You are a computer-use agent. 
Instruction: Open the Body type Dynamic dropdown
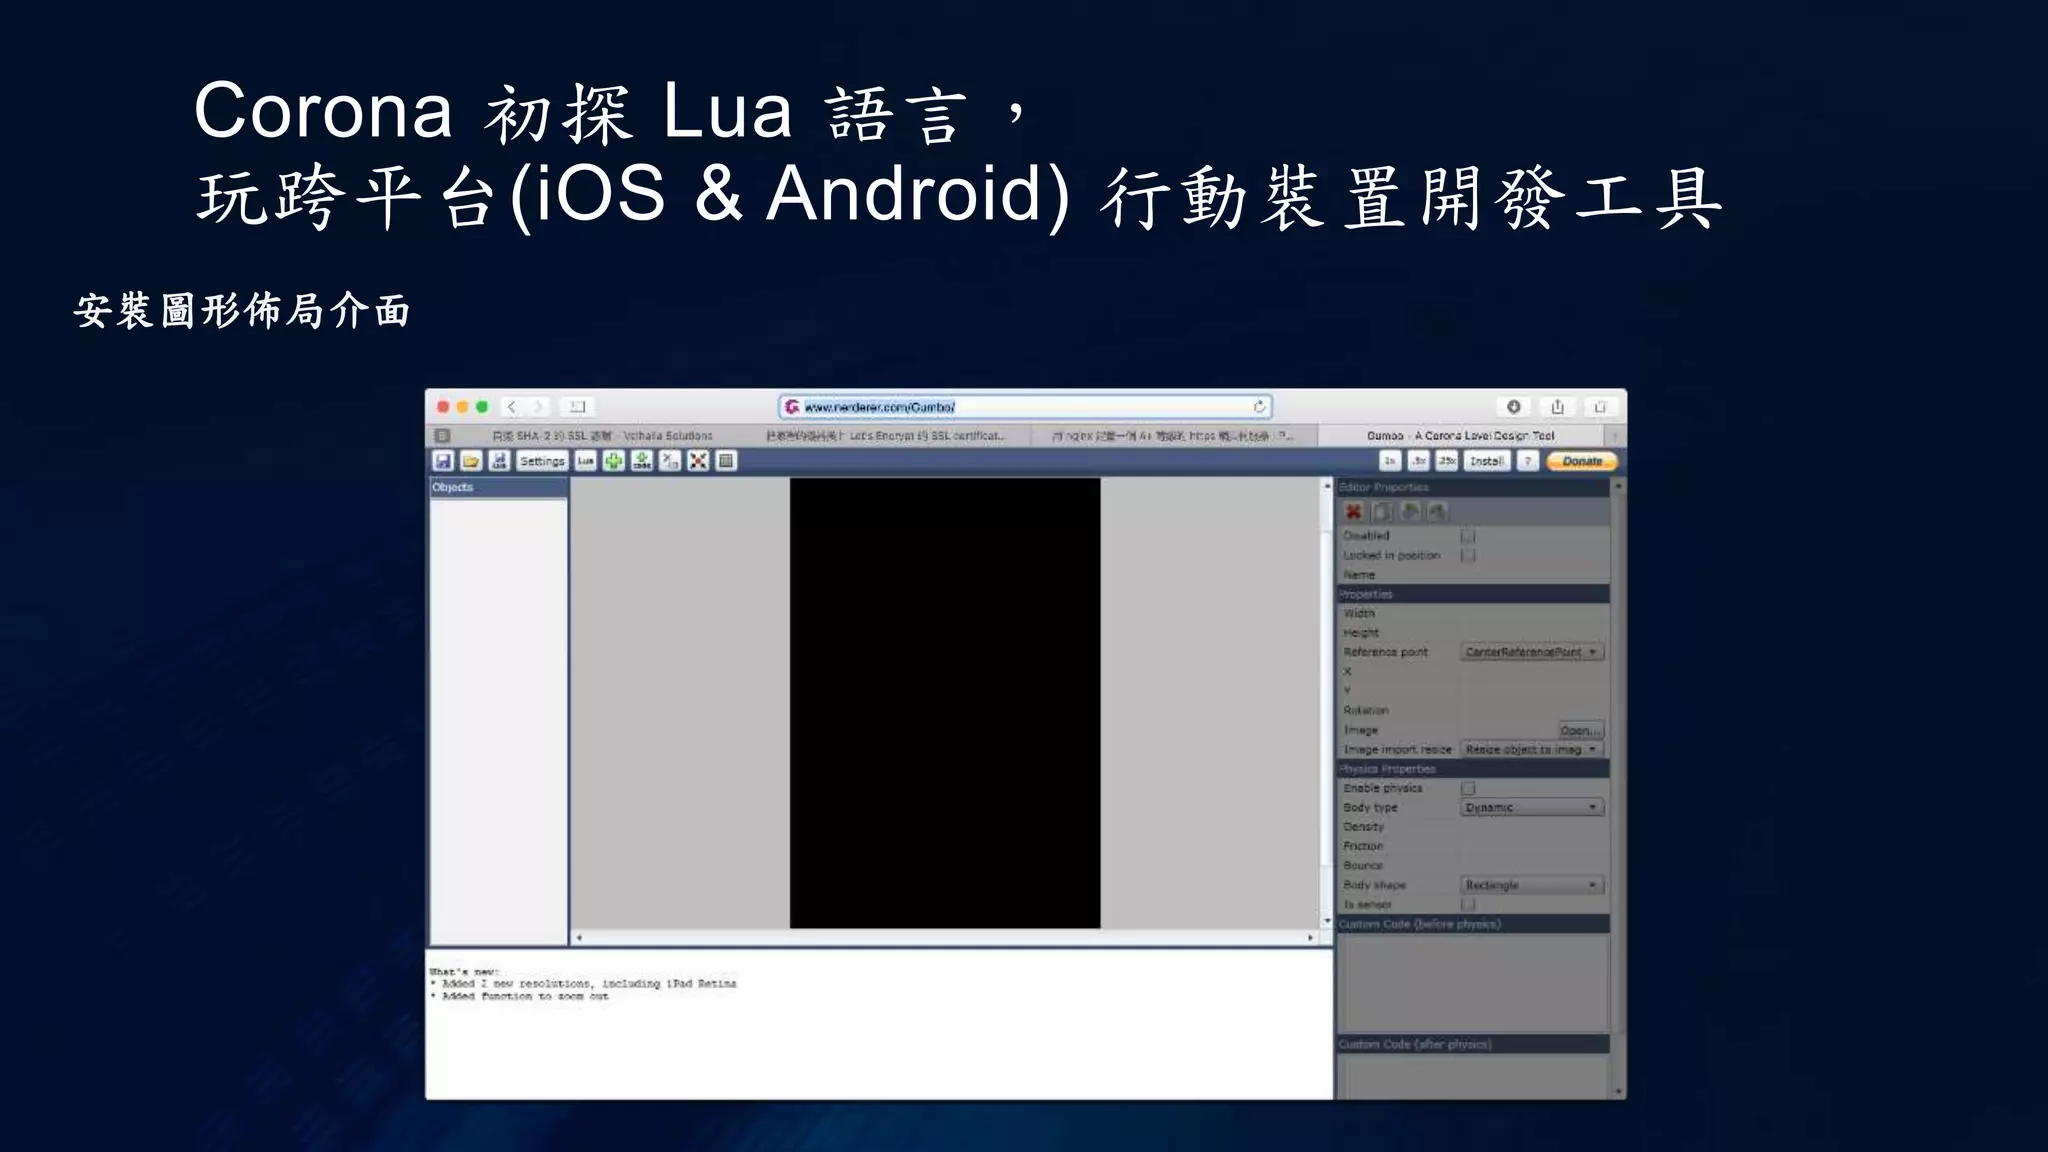1532,807
